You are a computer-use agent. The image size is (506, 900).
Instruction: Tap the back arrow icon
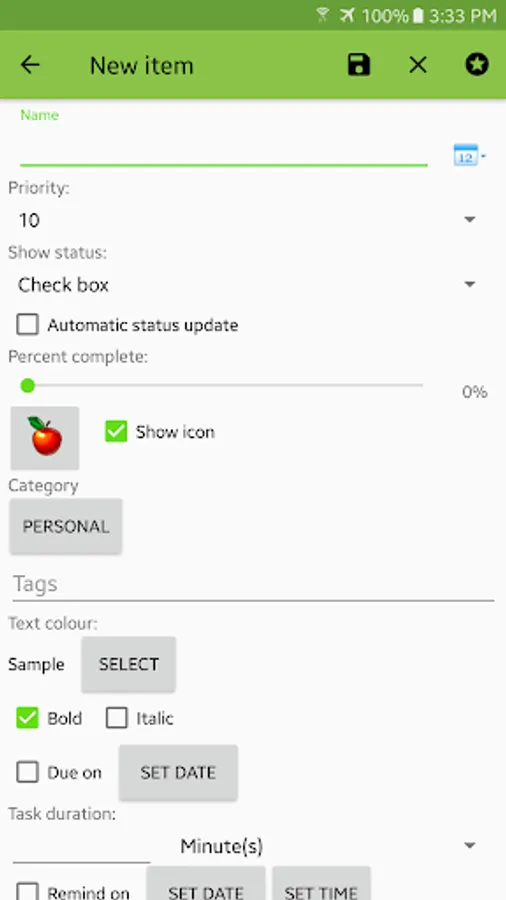[x=30, y=65]
